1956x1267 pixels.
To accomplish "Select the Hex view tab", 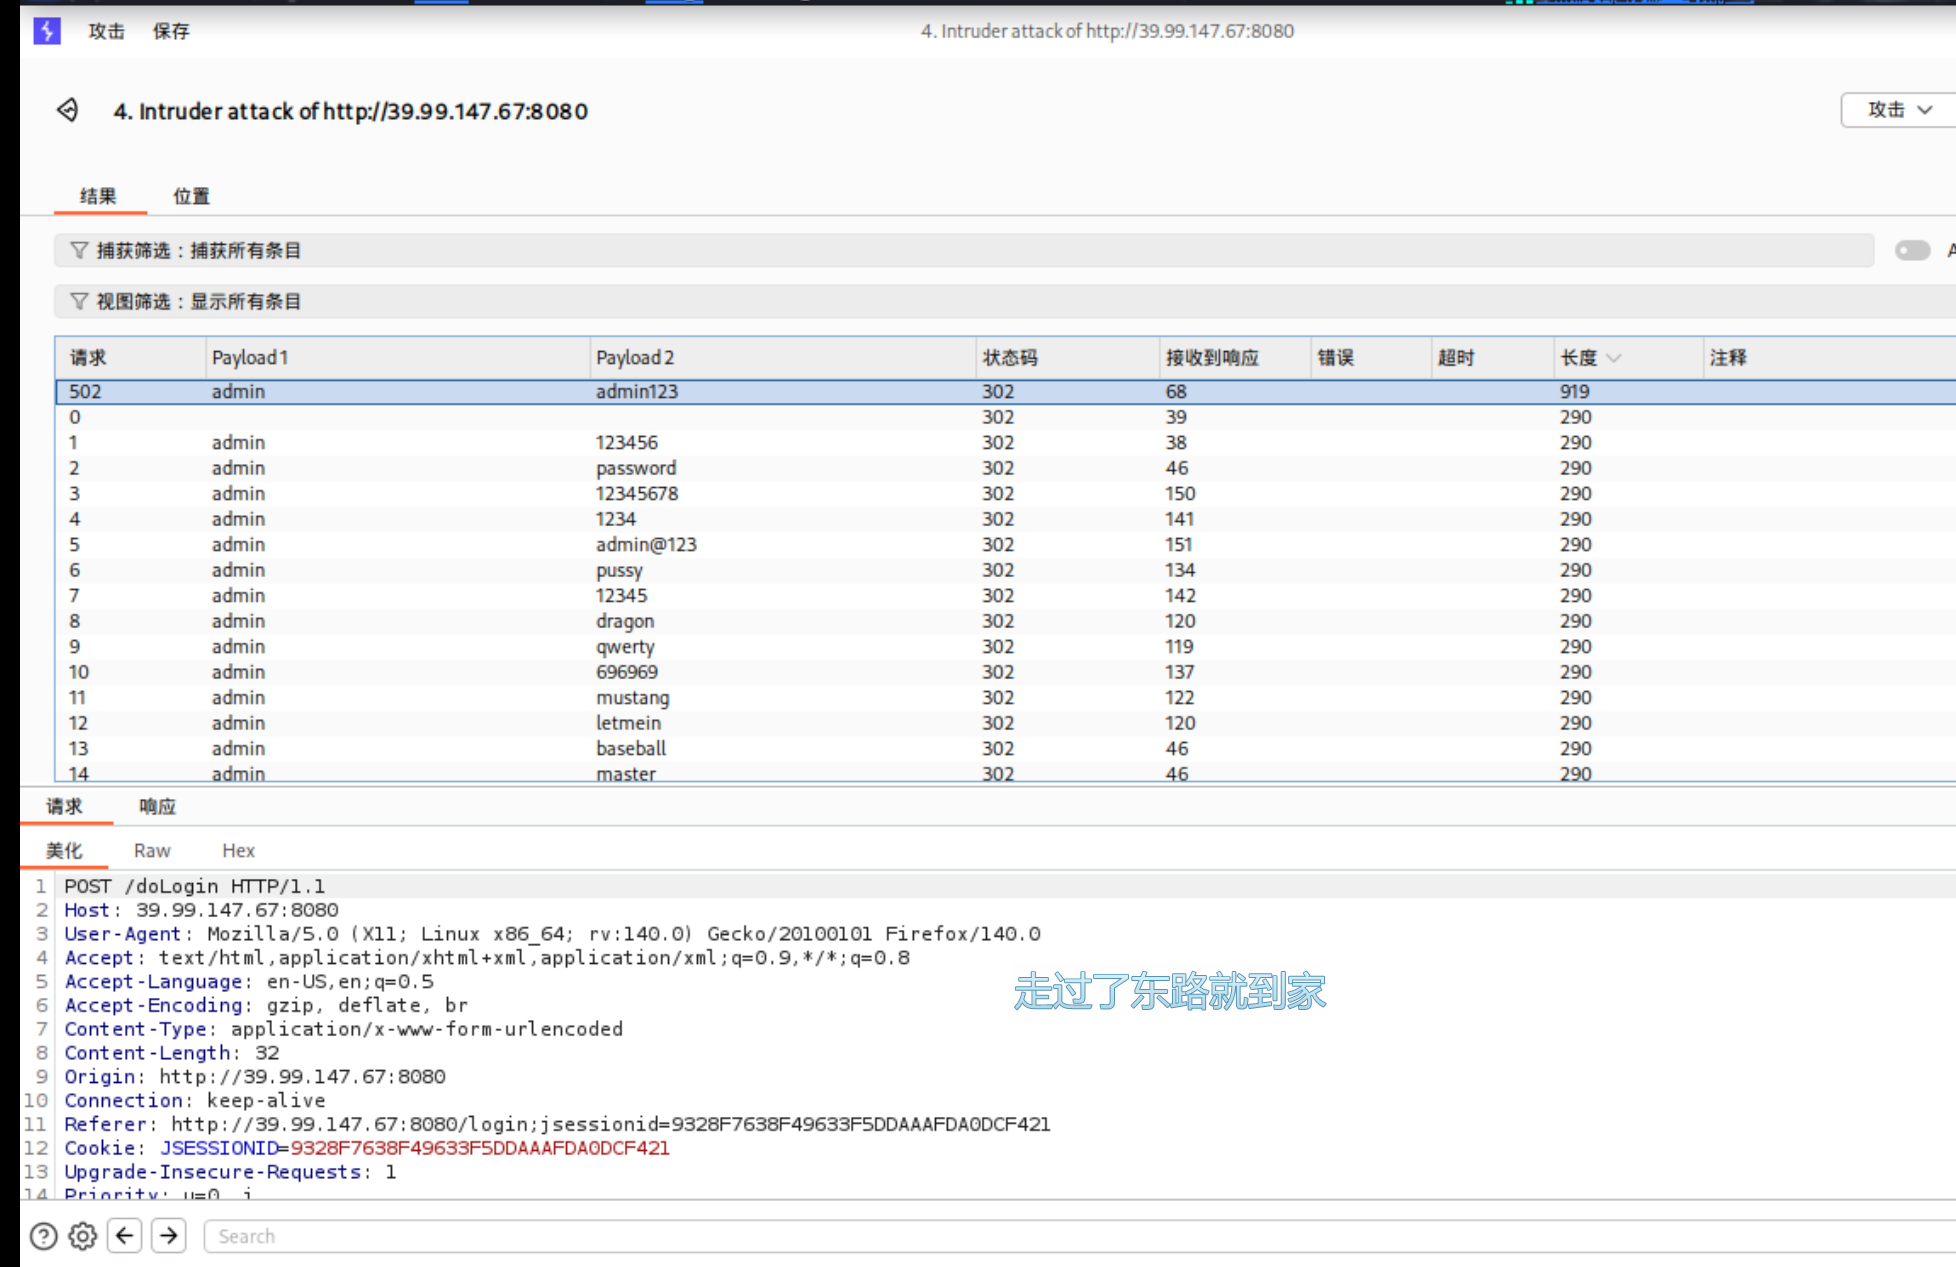I will [238, 850].
